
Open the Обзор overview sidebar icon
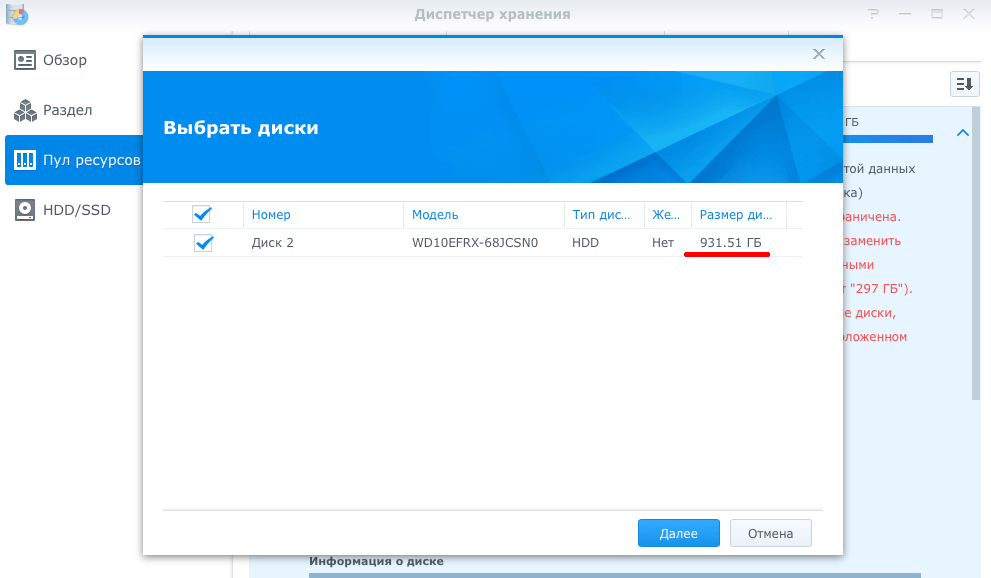pyautogui.click(x=25, y=60)
